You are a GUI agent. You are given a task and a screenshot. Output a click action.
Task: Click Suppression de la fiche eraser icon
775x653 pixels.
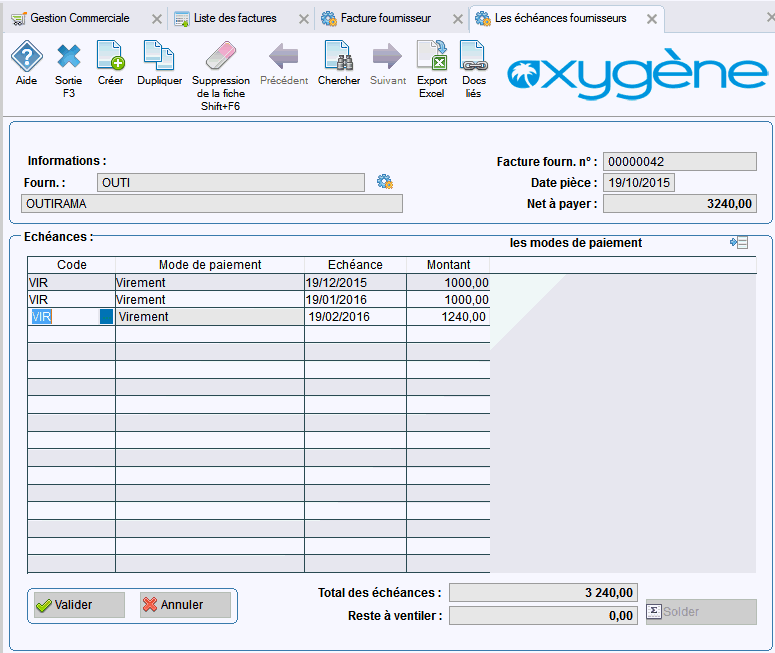point(220,57)
